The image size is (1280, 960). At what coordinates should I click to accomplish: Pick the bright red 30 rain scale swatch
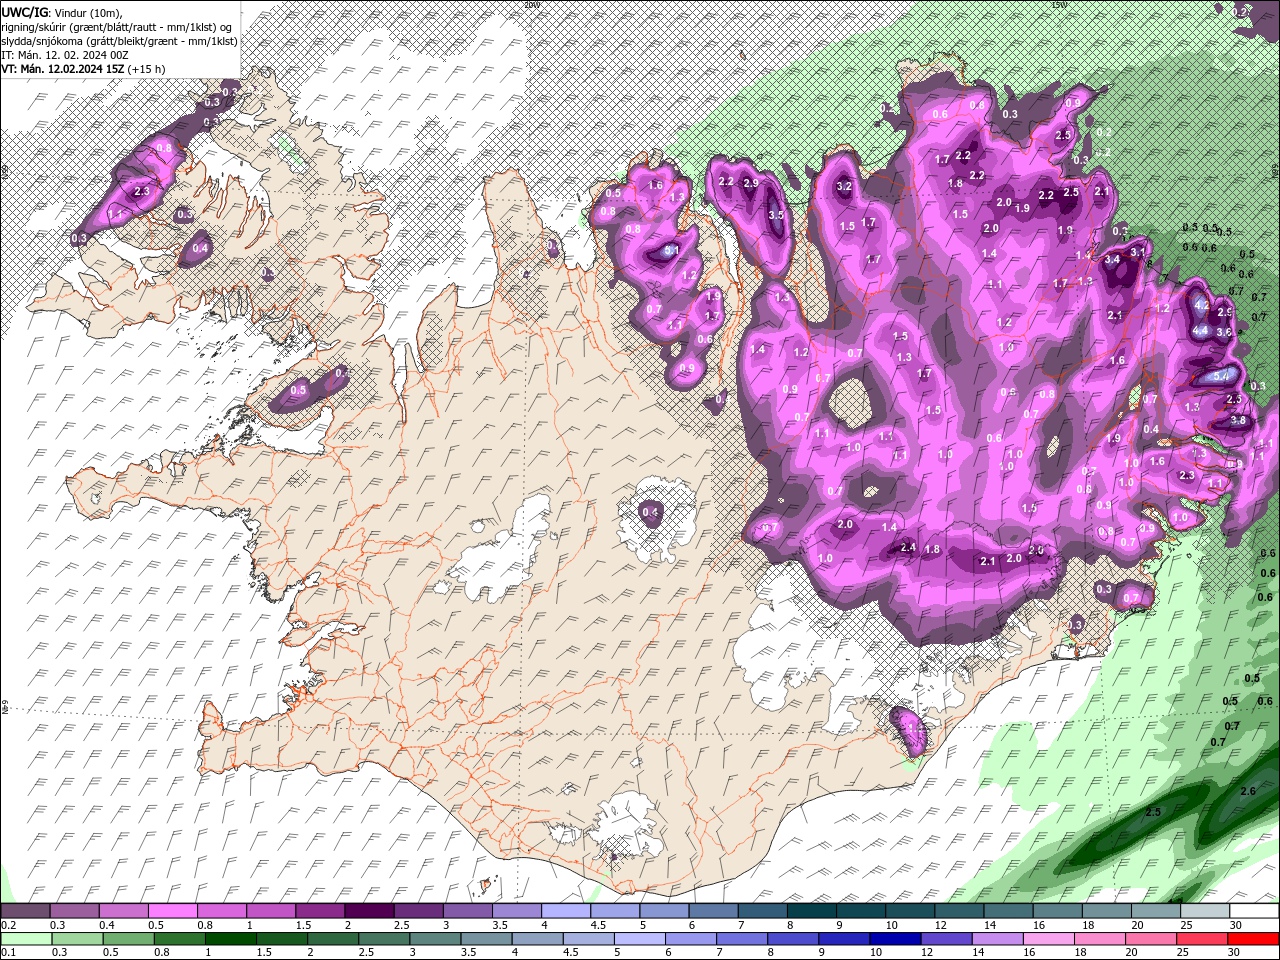point(1253,939)
